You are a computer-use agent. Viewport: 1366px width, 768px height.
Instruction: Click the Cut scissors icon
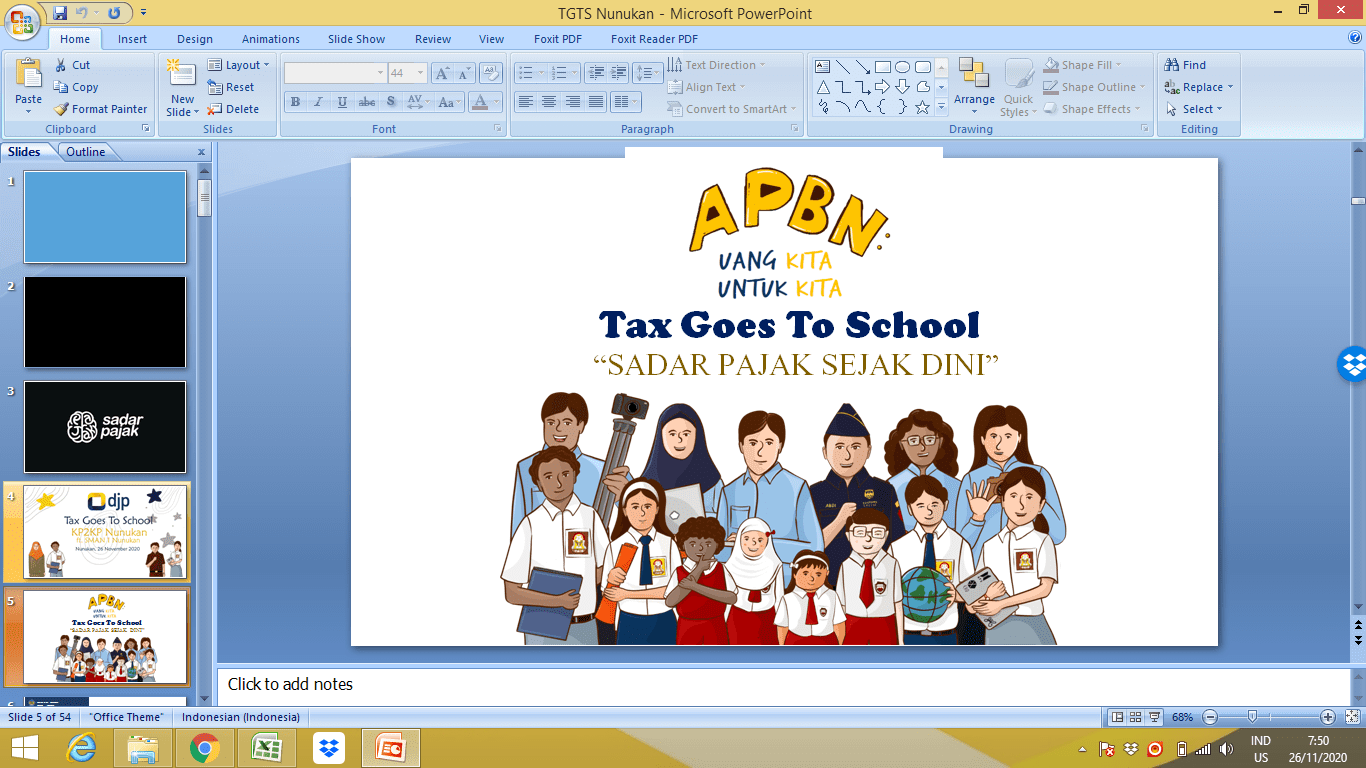[61, 65]
